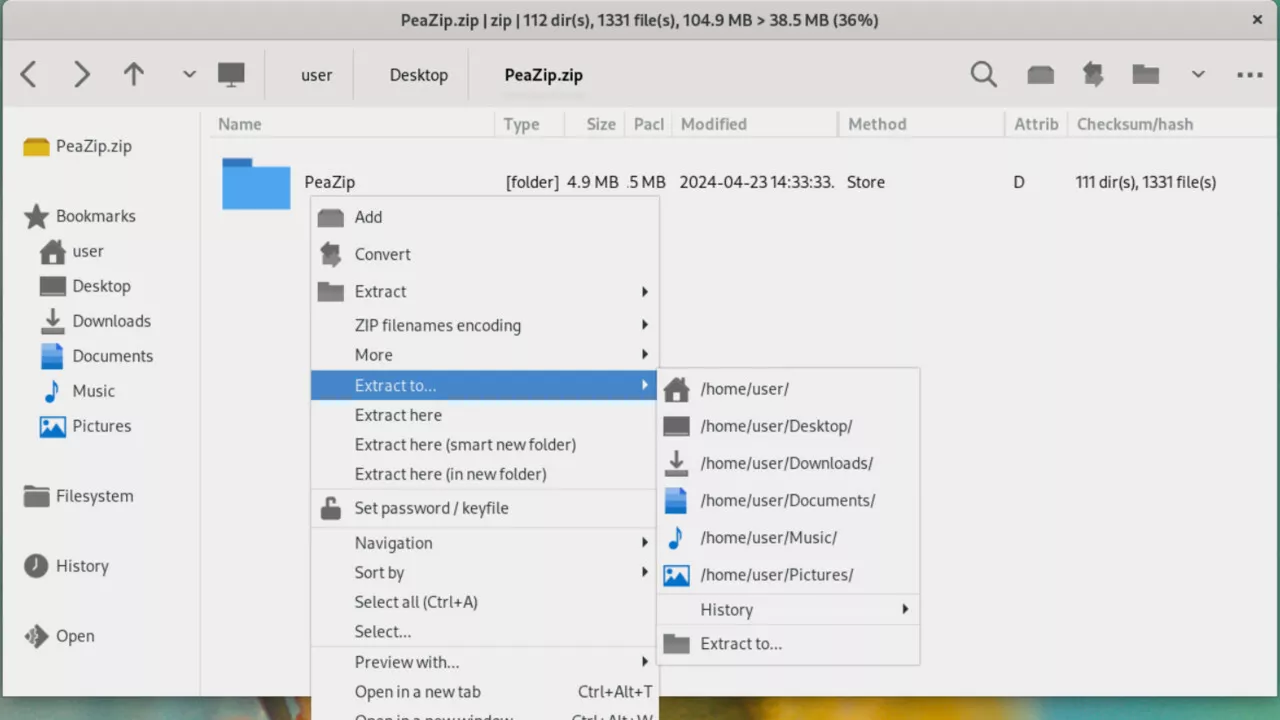Click the Add archive toolbar icon

tap(1041, 75)
